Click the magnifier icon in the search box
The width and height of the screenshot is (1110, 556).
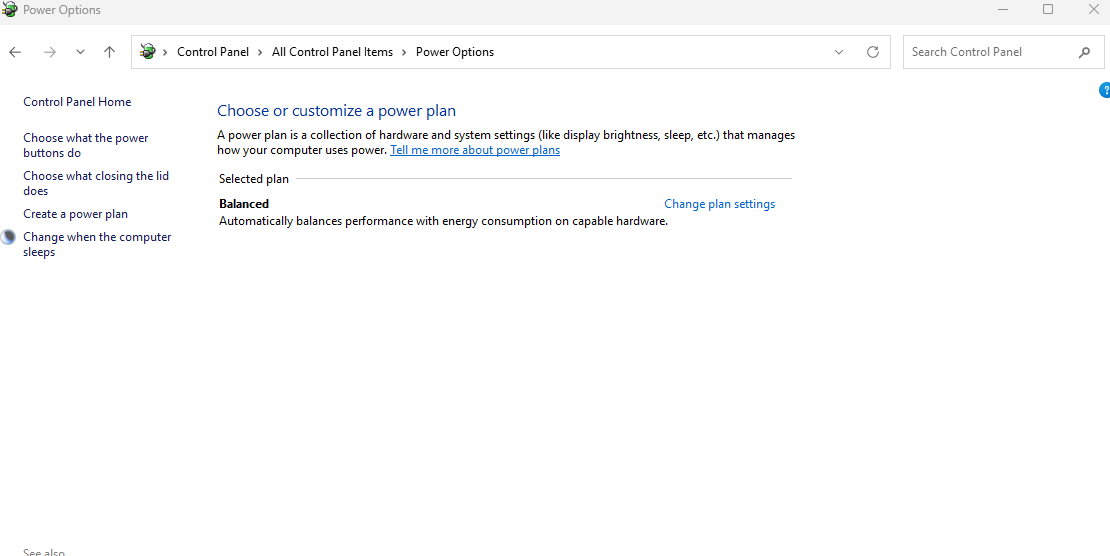click(1084, 52)
